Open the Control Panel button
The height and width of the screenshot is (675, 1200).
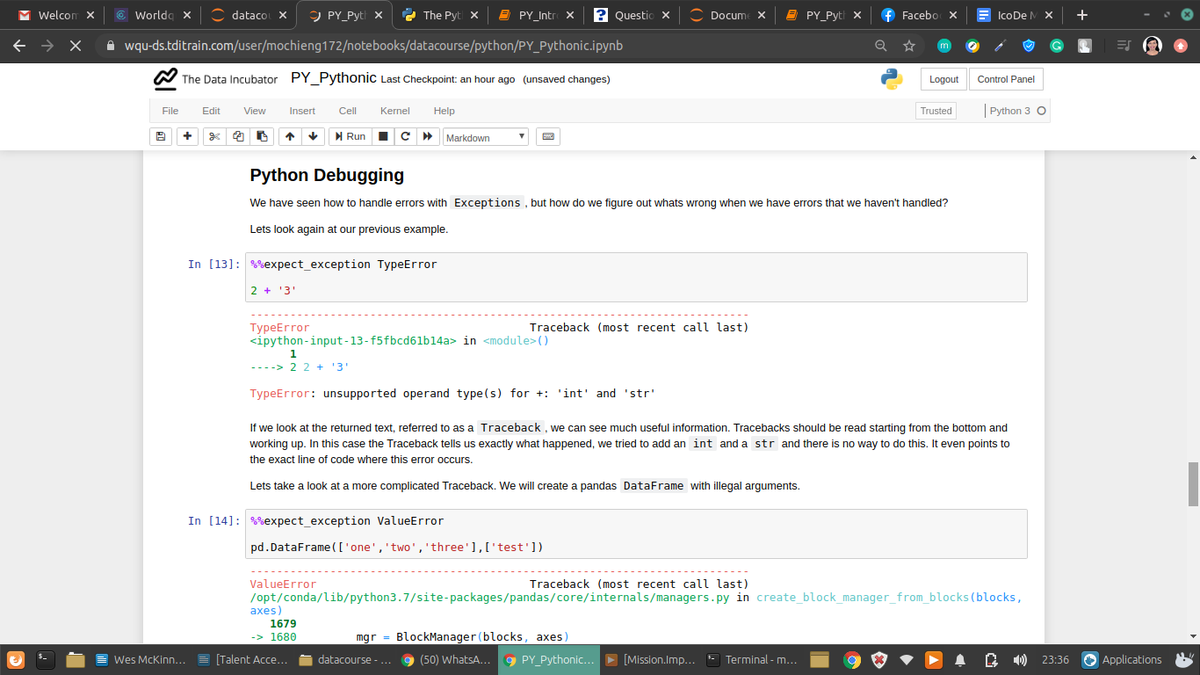click(1006, 79)
